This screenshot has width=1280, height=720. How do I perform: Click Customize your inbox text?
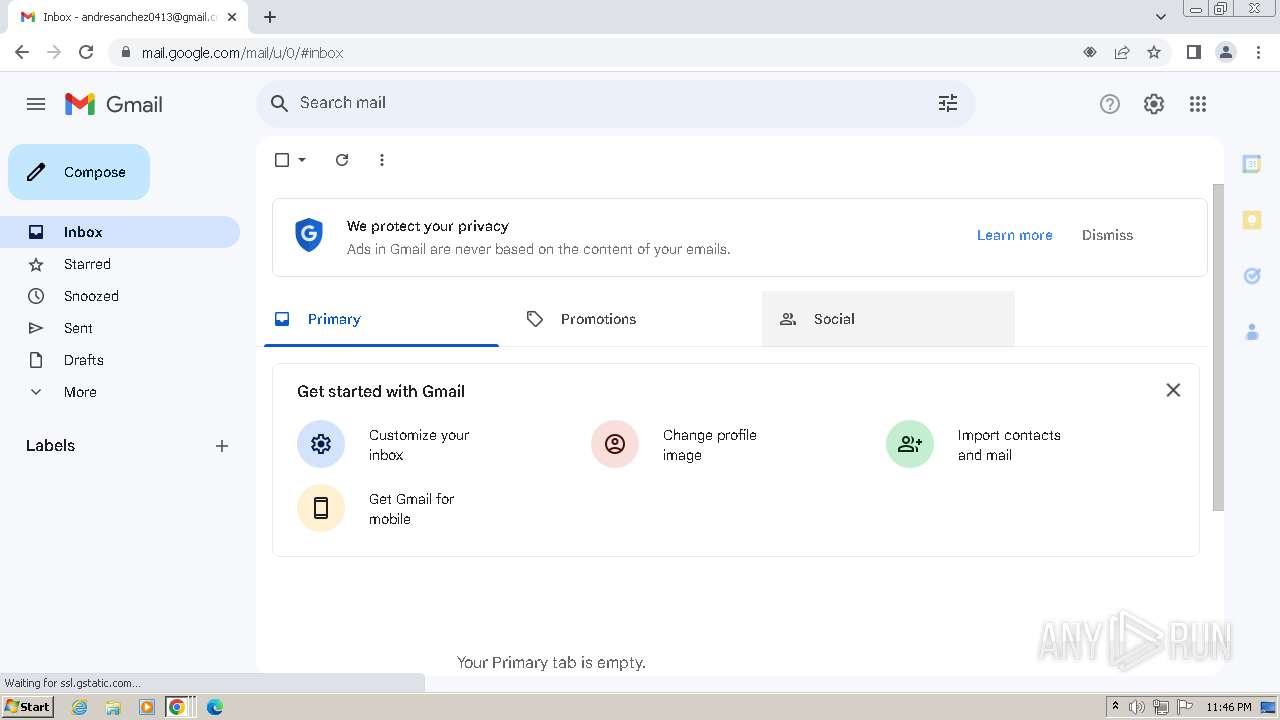pyautogui.click(x=419, y=445)
